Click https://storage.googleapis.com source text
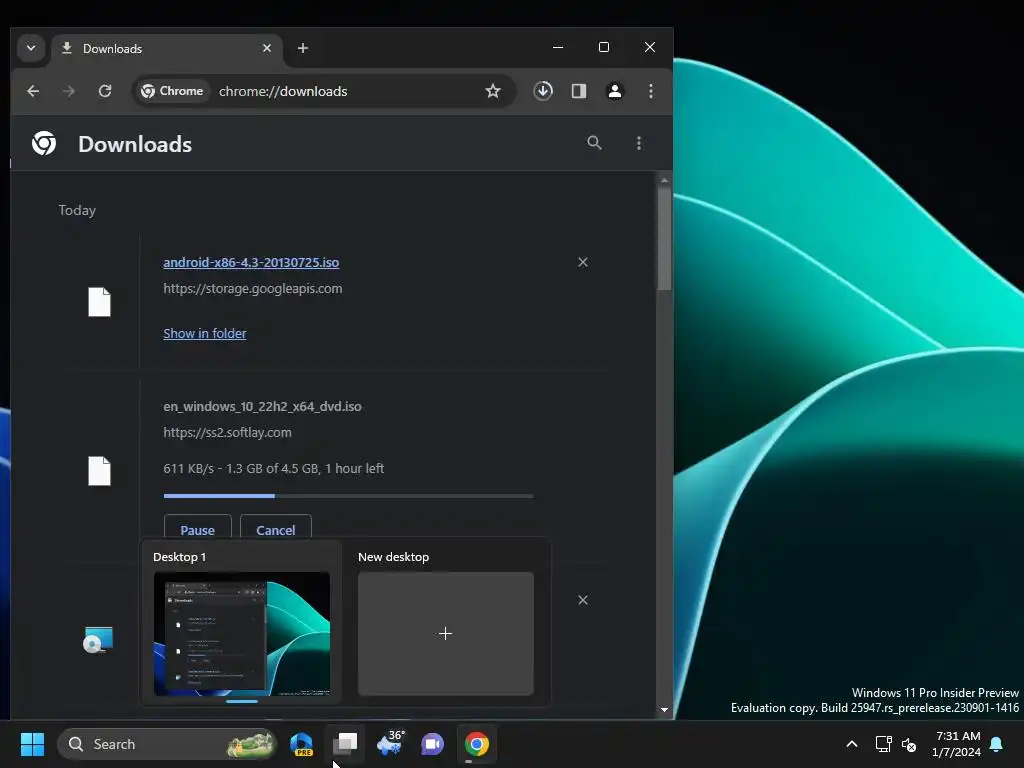Image resolution: width=1024 pixels, height=768 pixels. (252, 289)
